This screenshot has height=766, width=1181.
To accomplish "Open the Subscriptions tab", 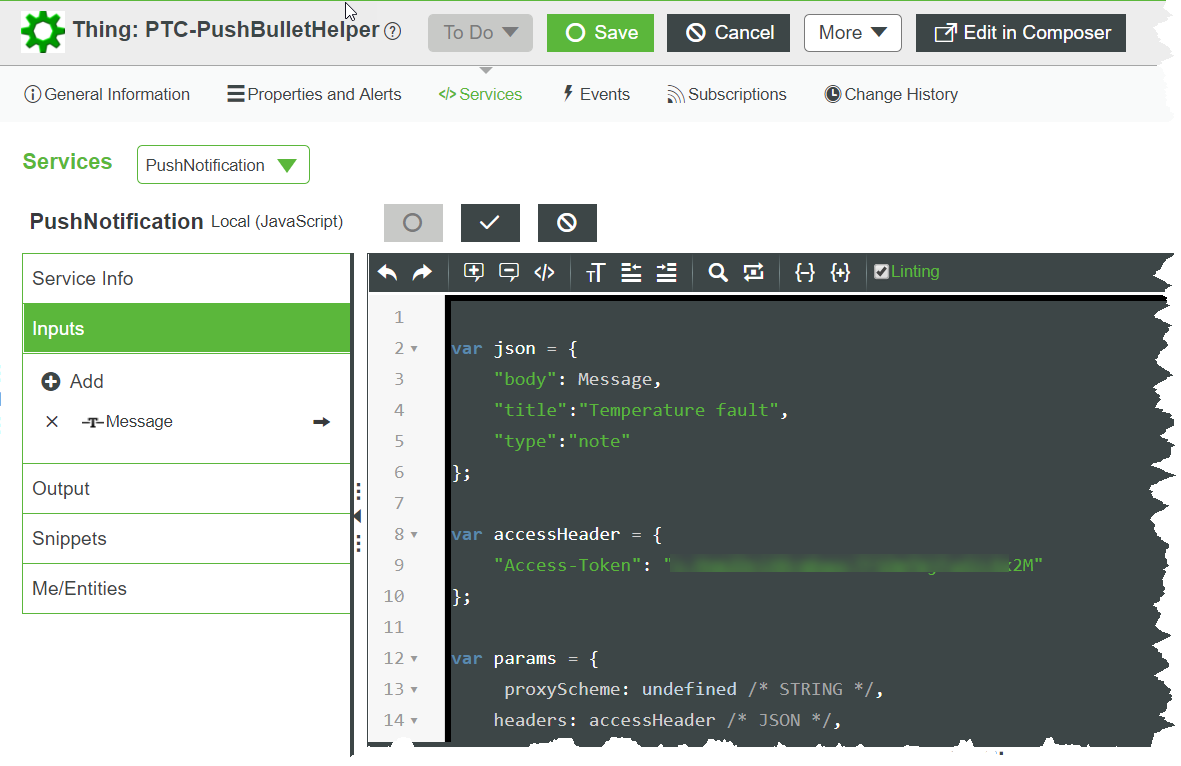I will point(727,94).
